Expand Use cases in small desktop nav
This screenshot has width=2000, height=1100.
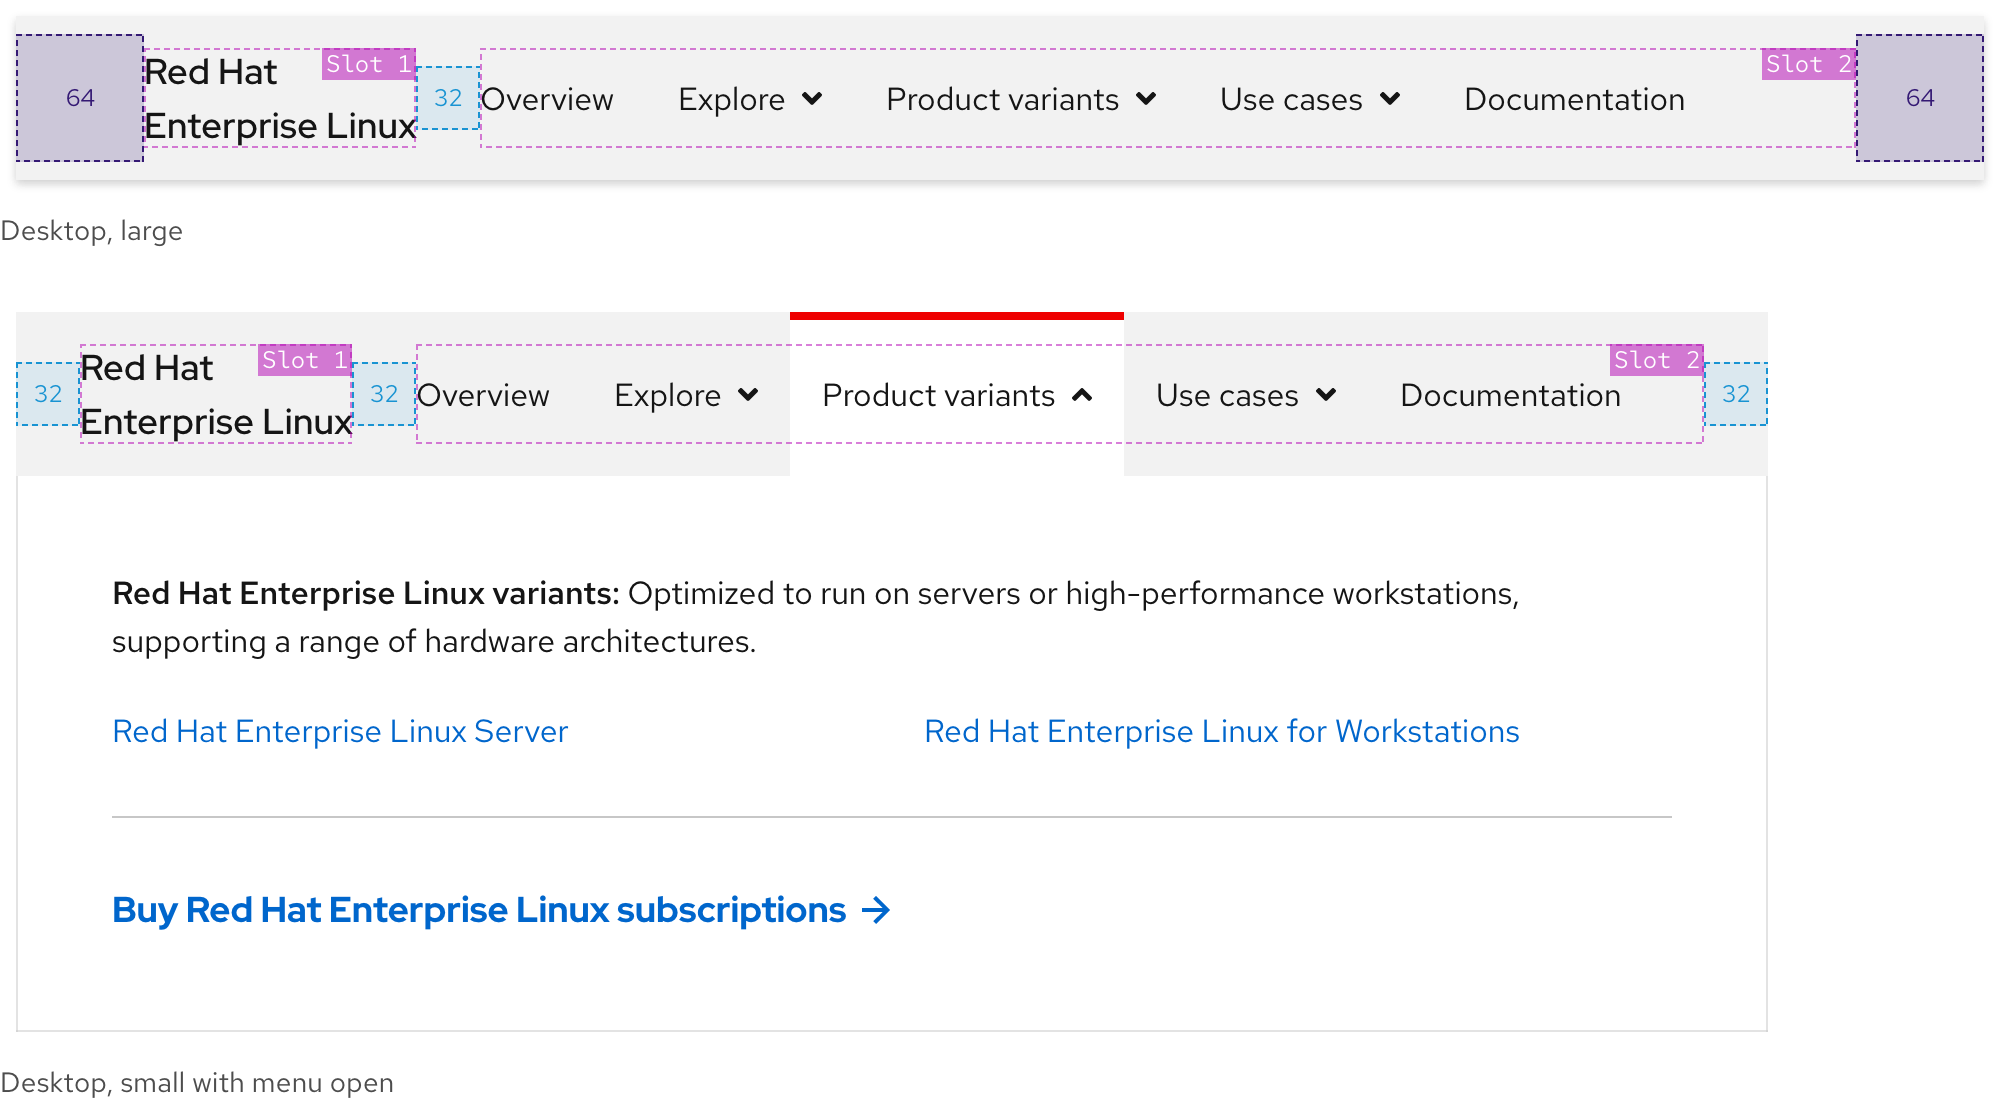pyautogui.click(x=1227, y=395)
